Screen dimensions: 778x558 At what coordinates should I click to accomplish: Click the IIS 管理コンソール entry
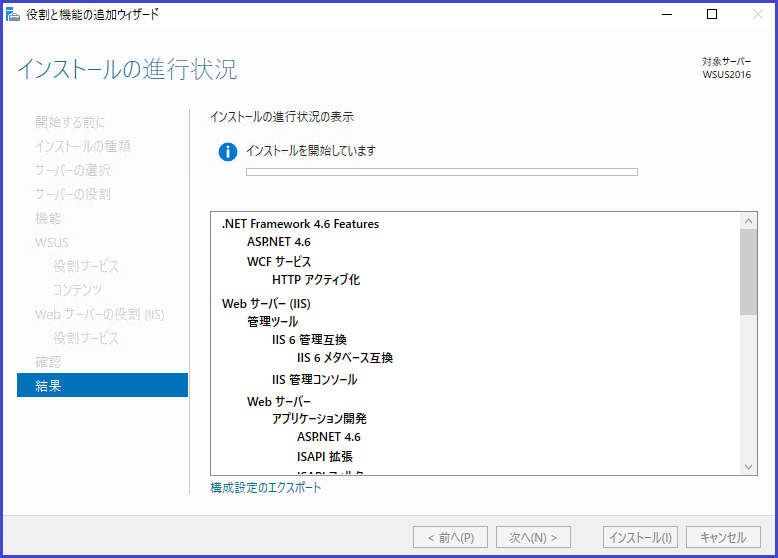coord(315,379)
